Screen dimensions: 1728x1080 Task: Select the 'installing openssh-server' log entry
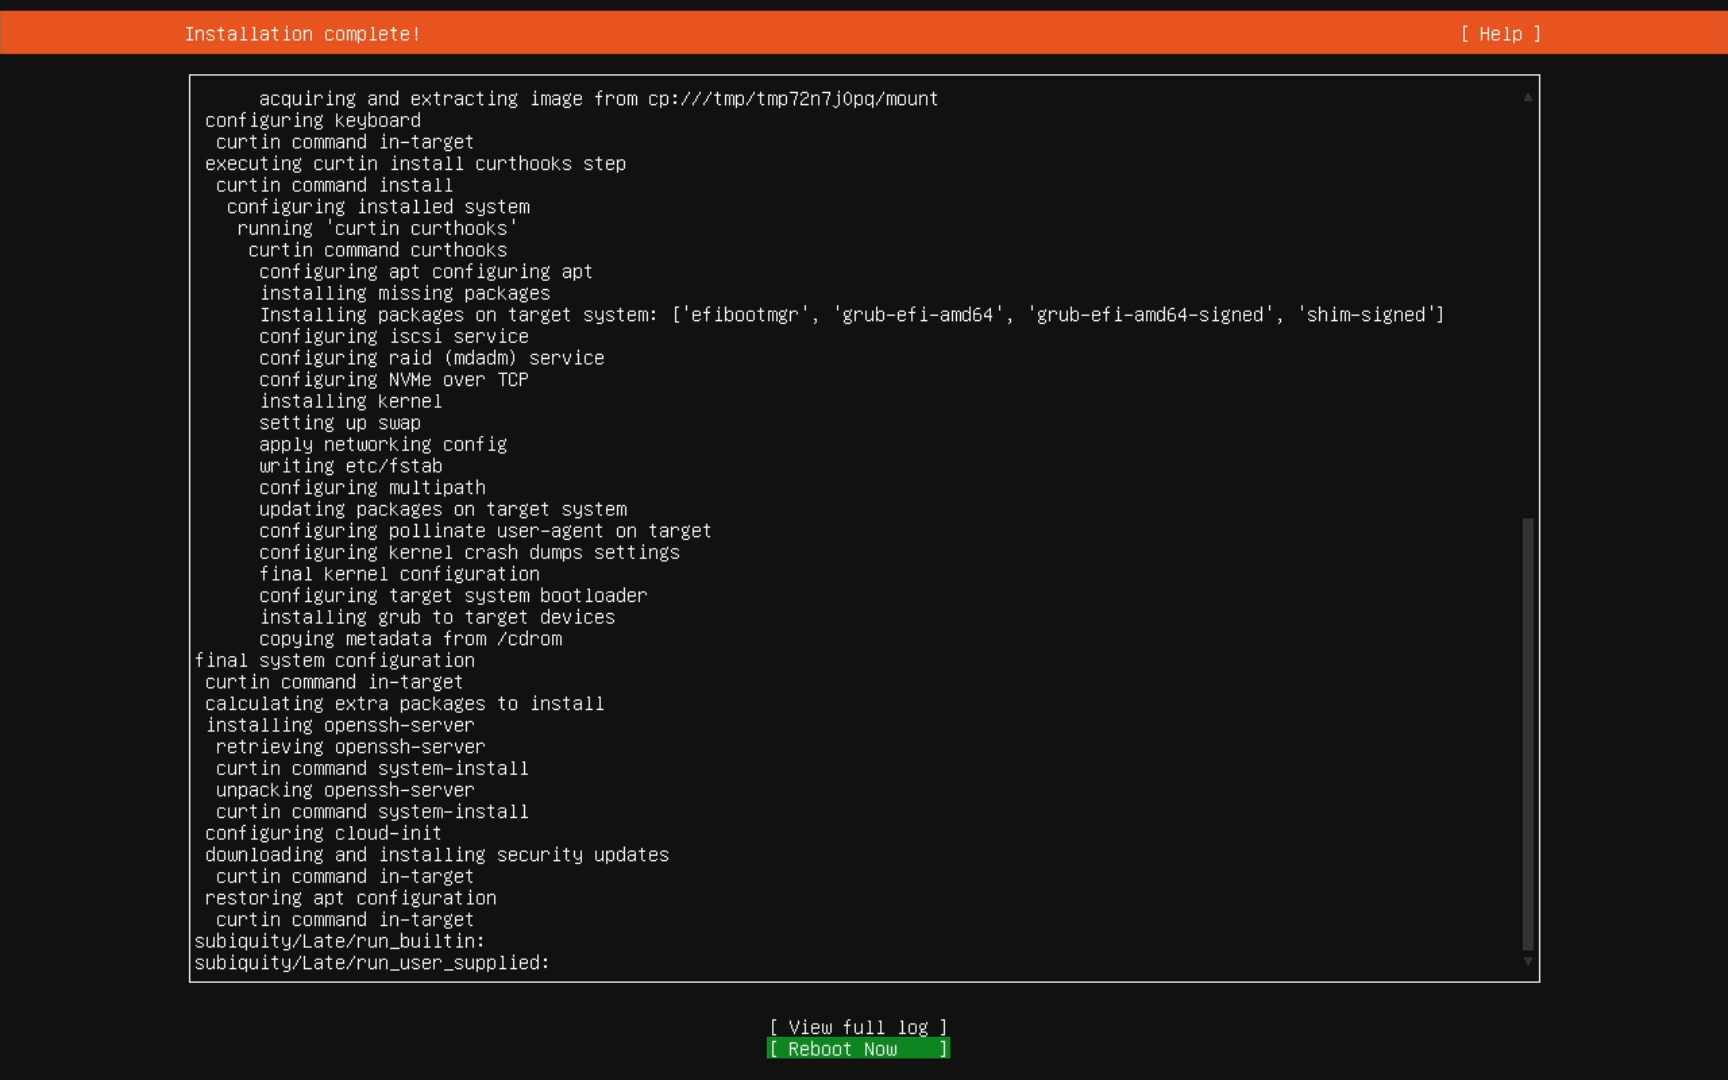(340, 725)
